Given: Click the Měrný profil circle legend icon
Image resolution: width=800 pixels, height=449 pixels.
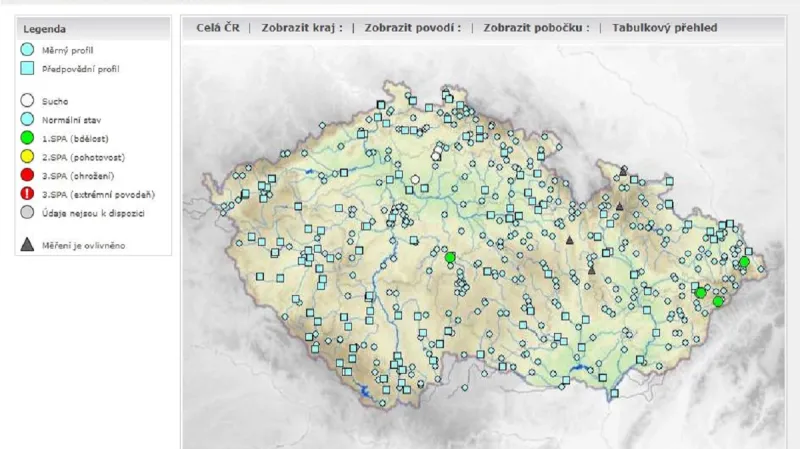Looking at the screenshot, I should point(28,49).
